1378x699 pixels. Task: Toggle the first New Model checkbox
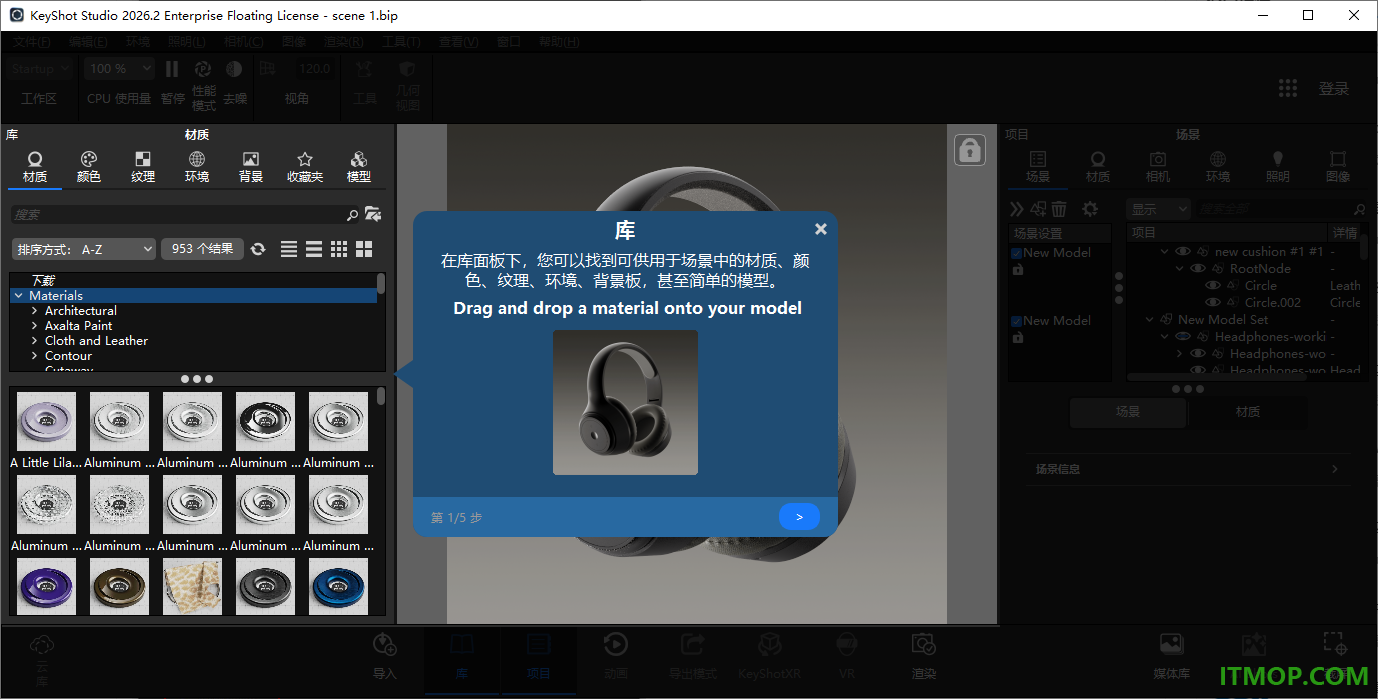pyautogui.click(x=1016, y=253)
